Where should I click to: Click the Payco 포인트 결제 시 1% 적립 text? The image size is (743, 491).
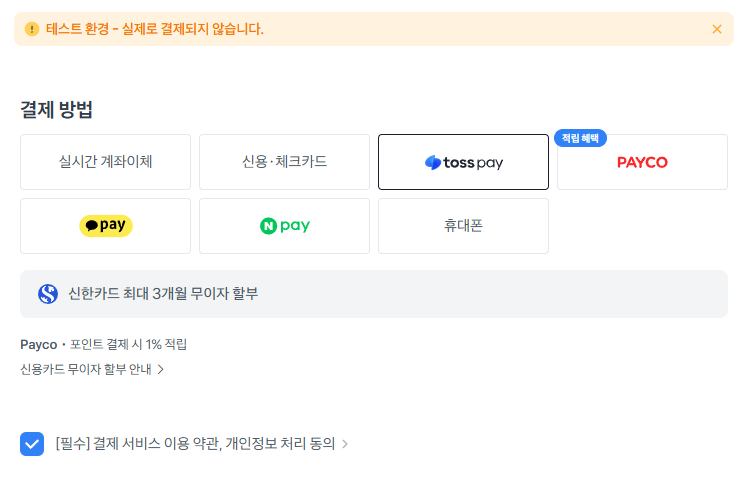click(x=103, y=344)
